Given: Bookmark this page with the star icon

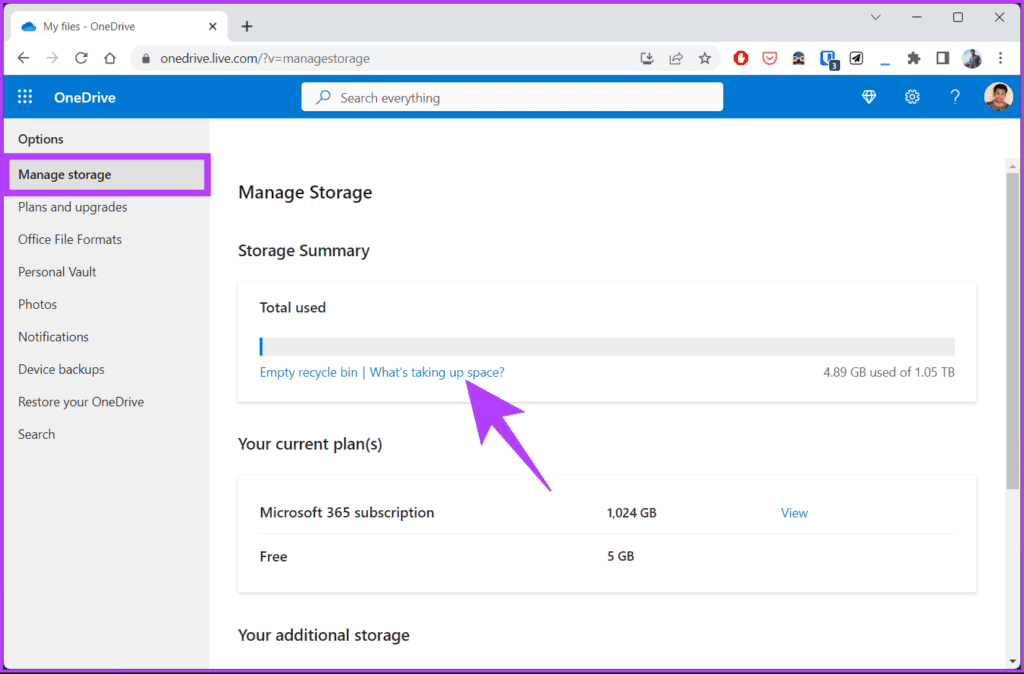Looking at the screenshot, I should click(705, 58).
